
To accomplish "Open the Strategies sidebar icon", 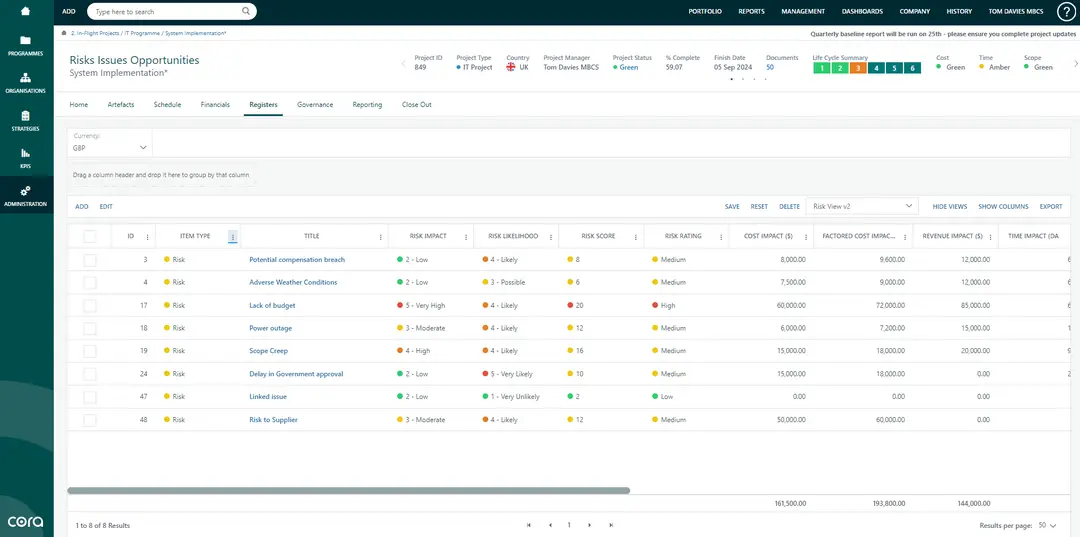I will coord(25,117).
